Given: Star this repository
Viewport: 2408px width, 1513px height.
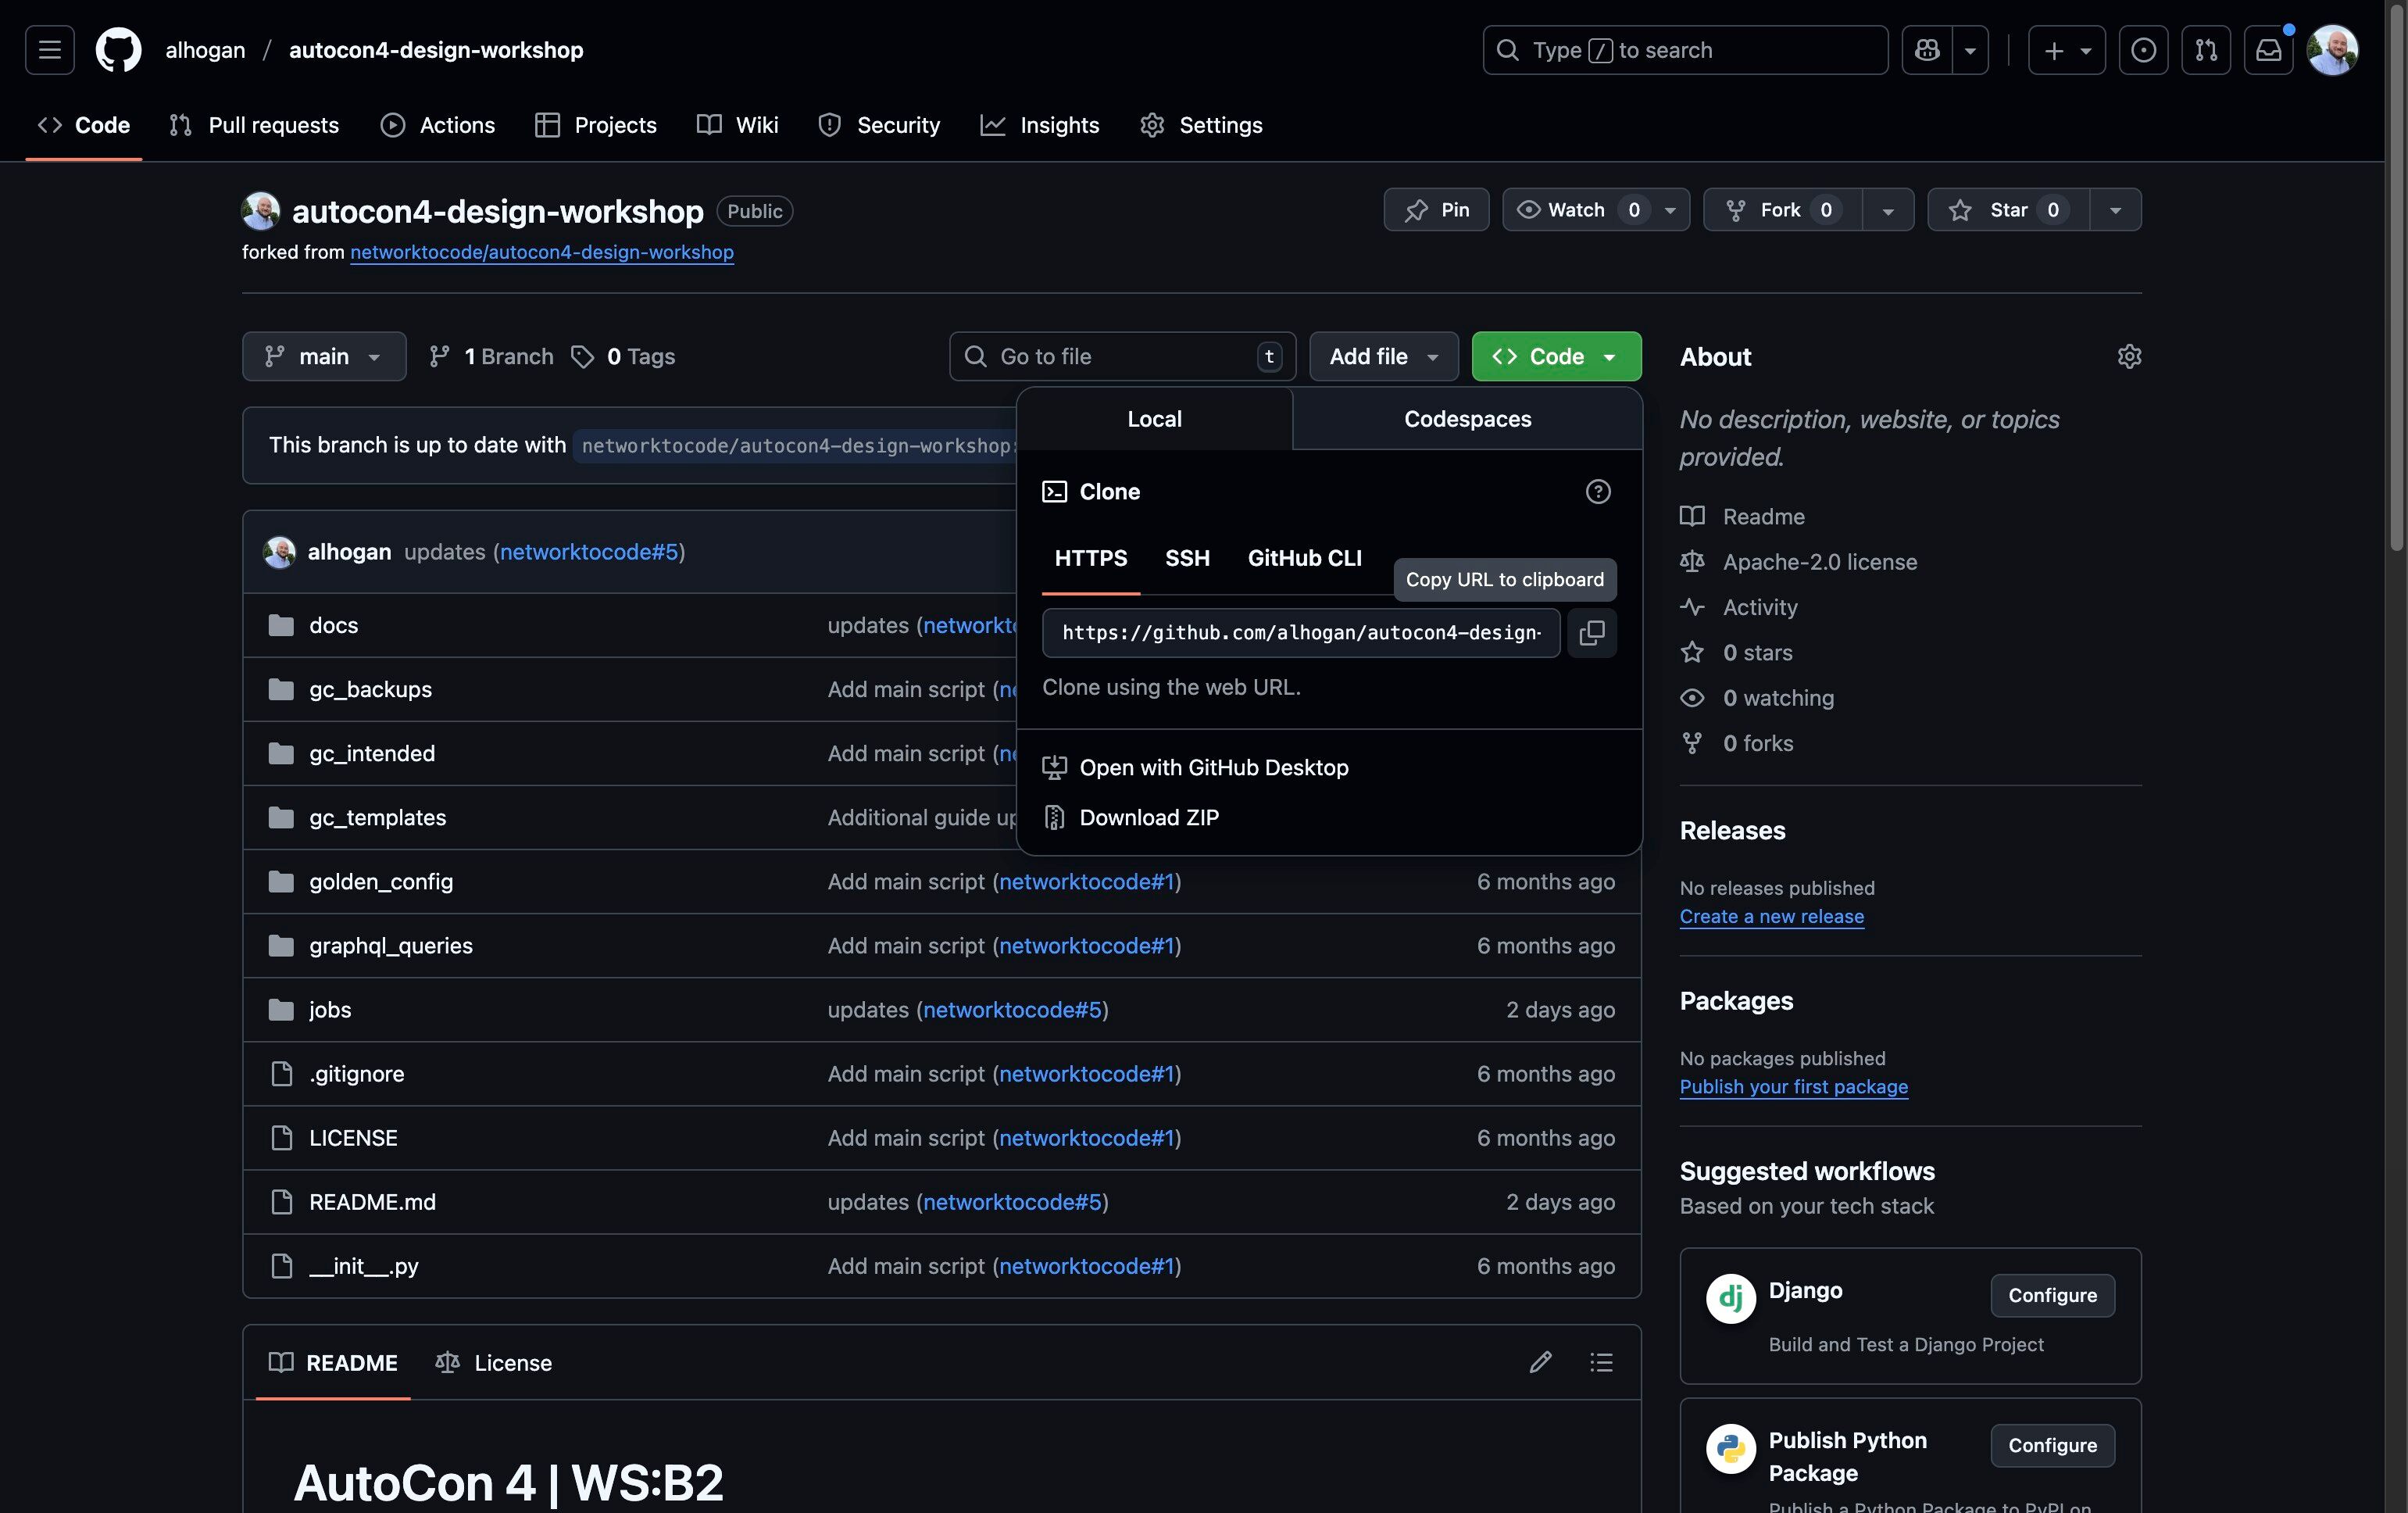Looking at the screenshot, I should (2007, 210).
